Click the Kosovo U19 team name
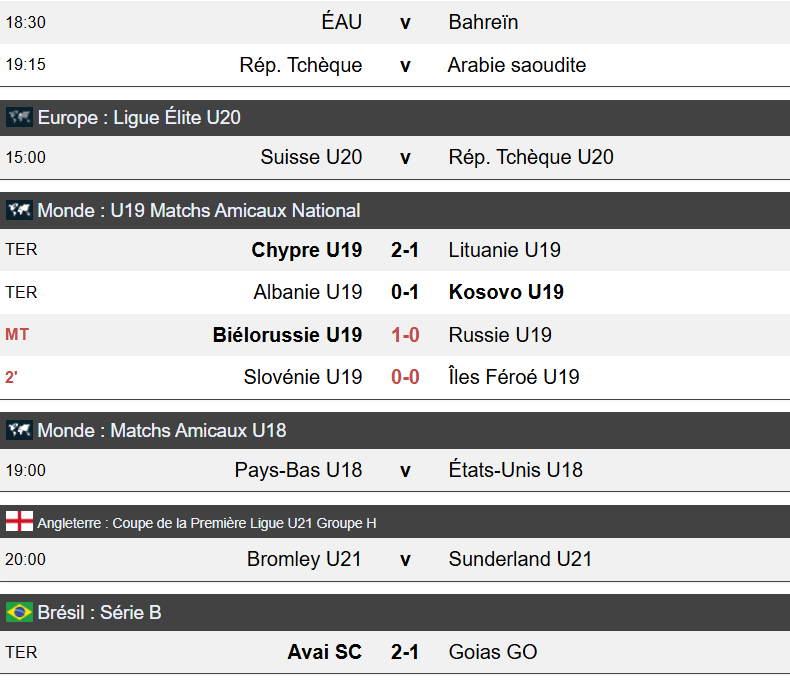The width and height of the screenshot is (790, 682). pos(506,292)
